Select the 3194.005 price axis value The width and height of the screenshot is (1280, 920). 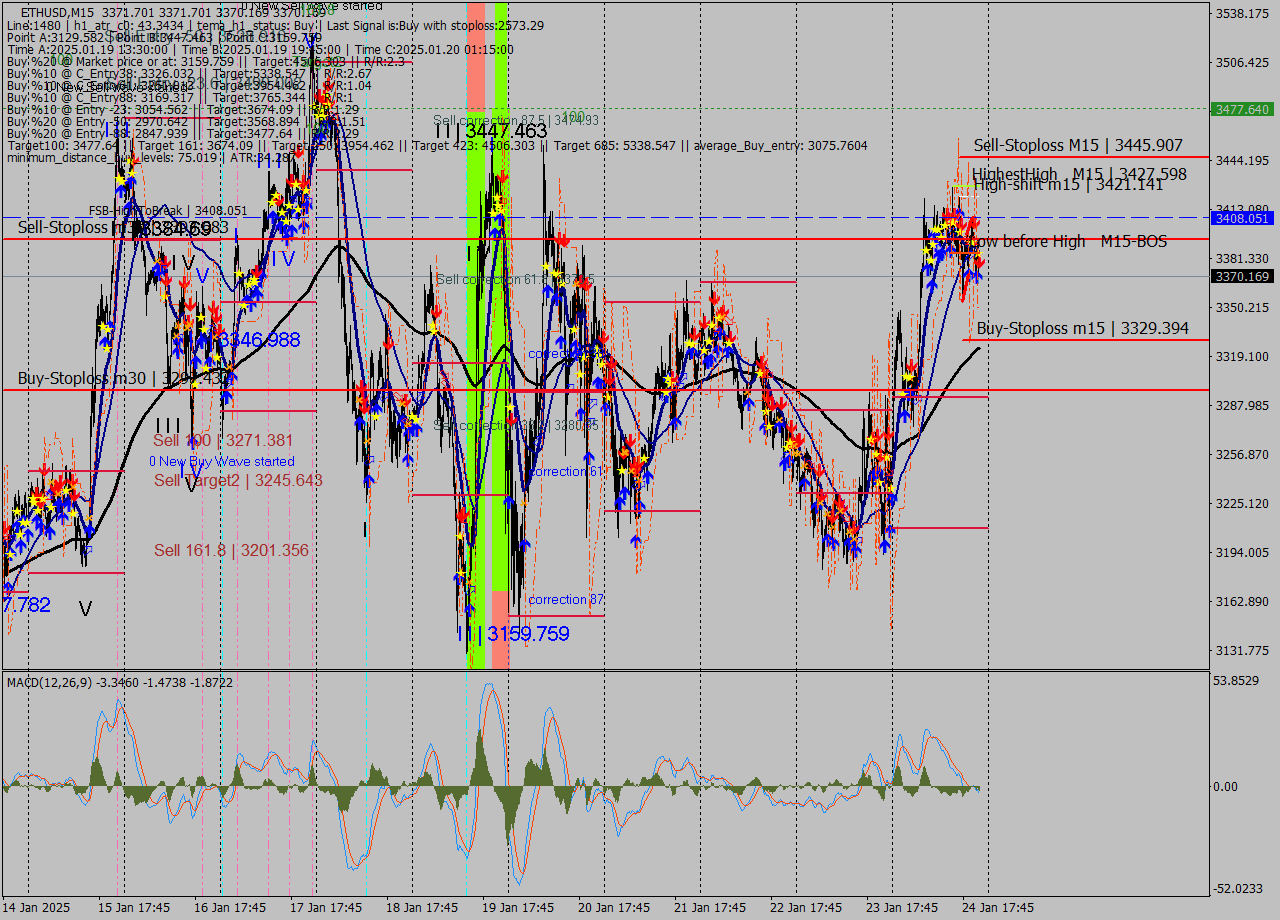click(x=1241, y=553)
